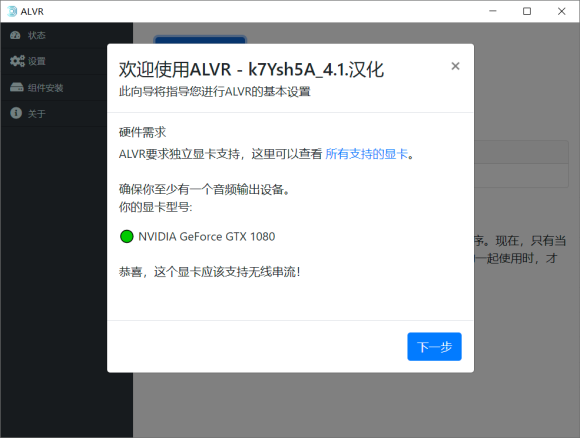Click the drive icon beside 组件安装
This screenshot has width=580, height=438.
point(17,87)
